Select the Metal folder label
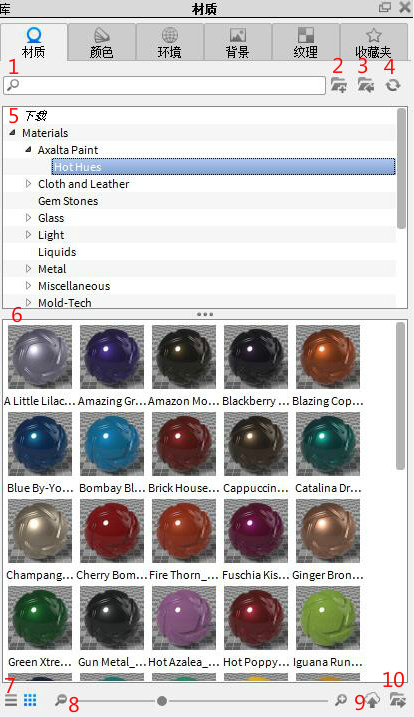The height and width of the screenshot is (717, 414). click(52, 269)
